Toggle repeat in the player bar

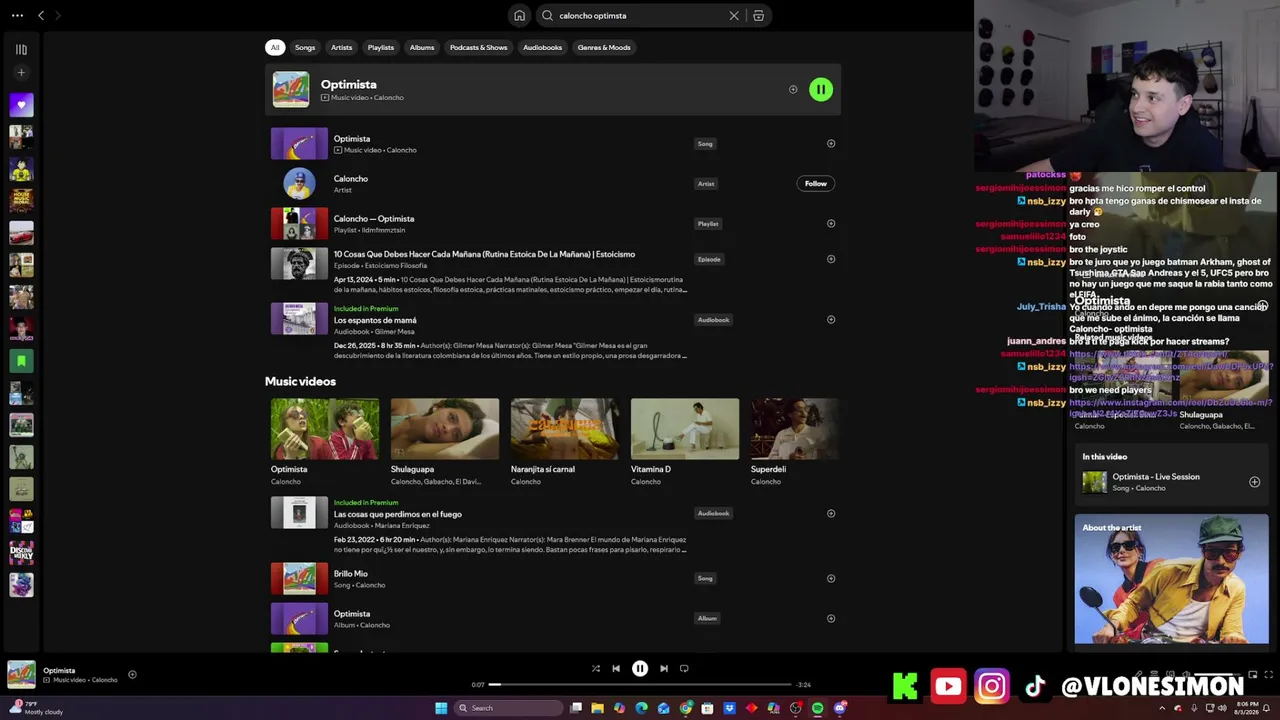[x=684, y=669]
